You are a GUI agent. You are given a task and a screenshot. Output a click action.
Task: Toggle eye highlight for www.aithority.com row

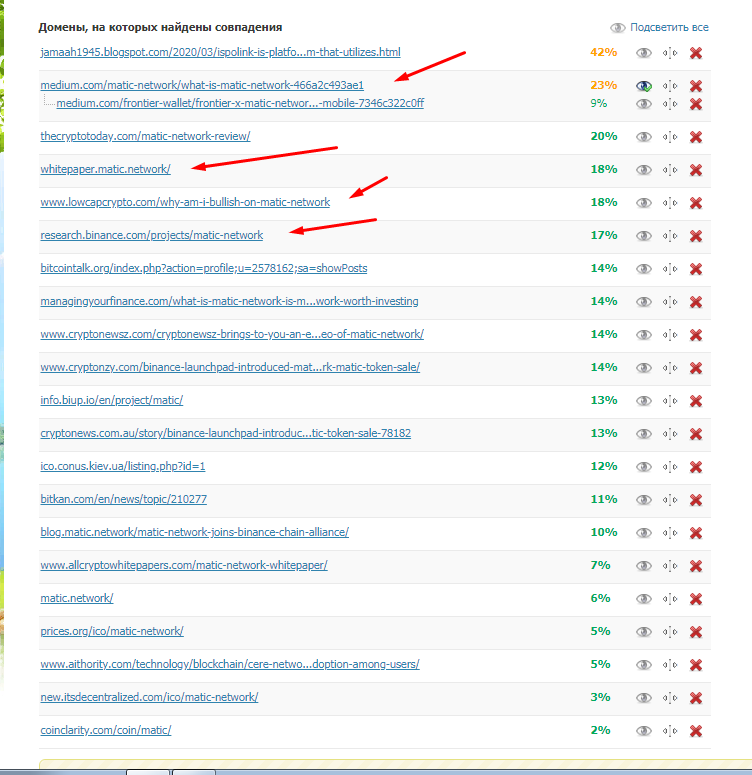point(643,665)
